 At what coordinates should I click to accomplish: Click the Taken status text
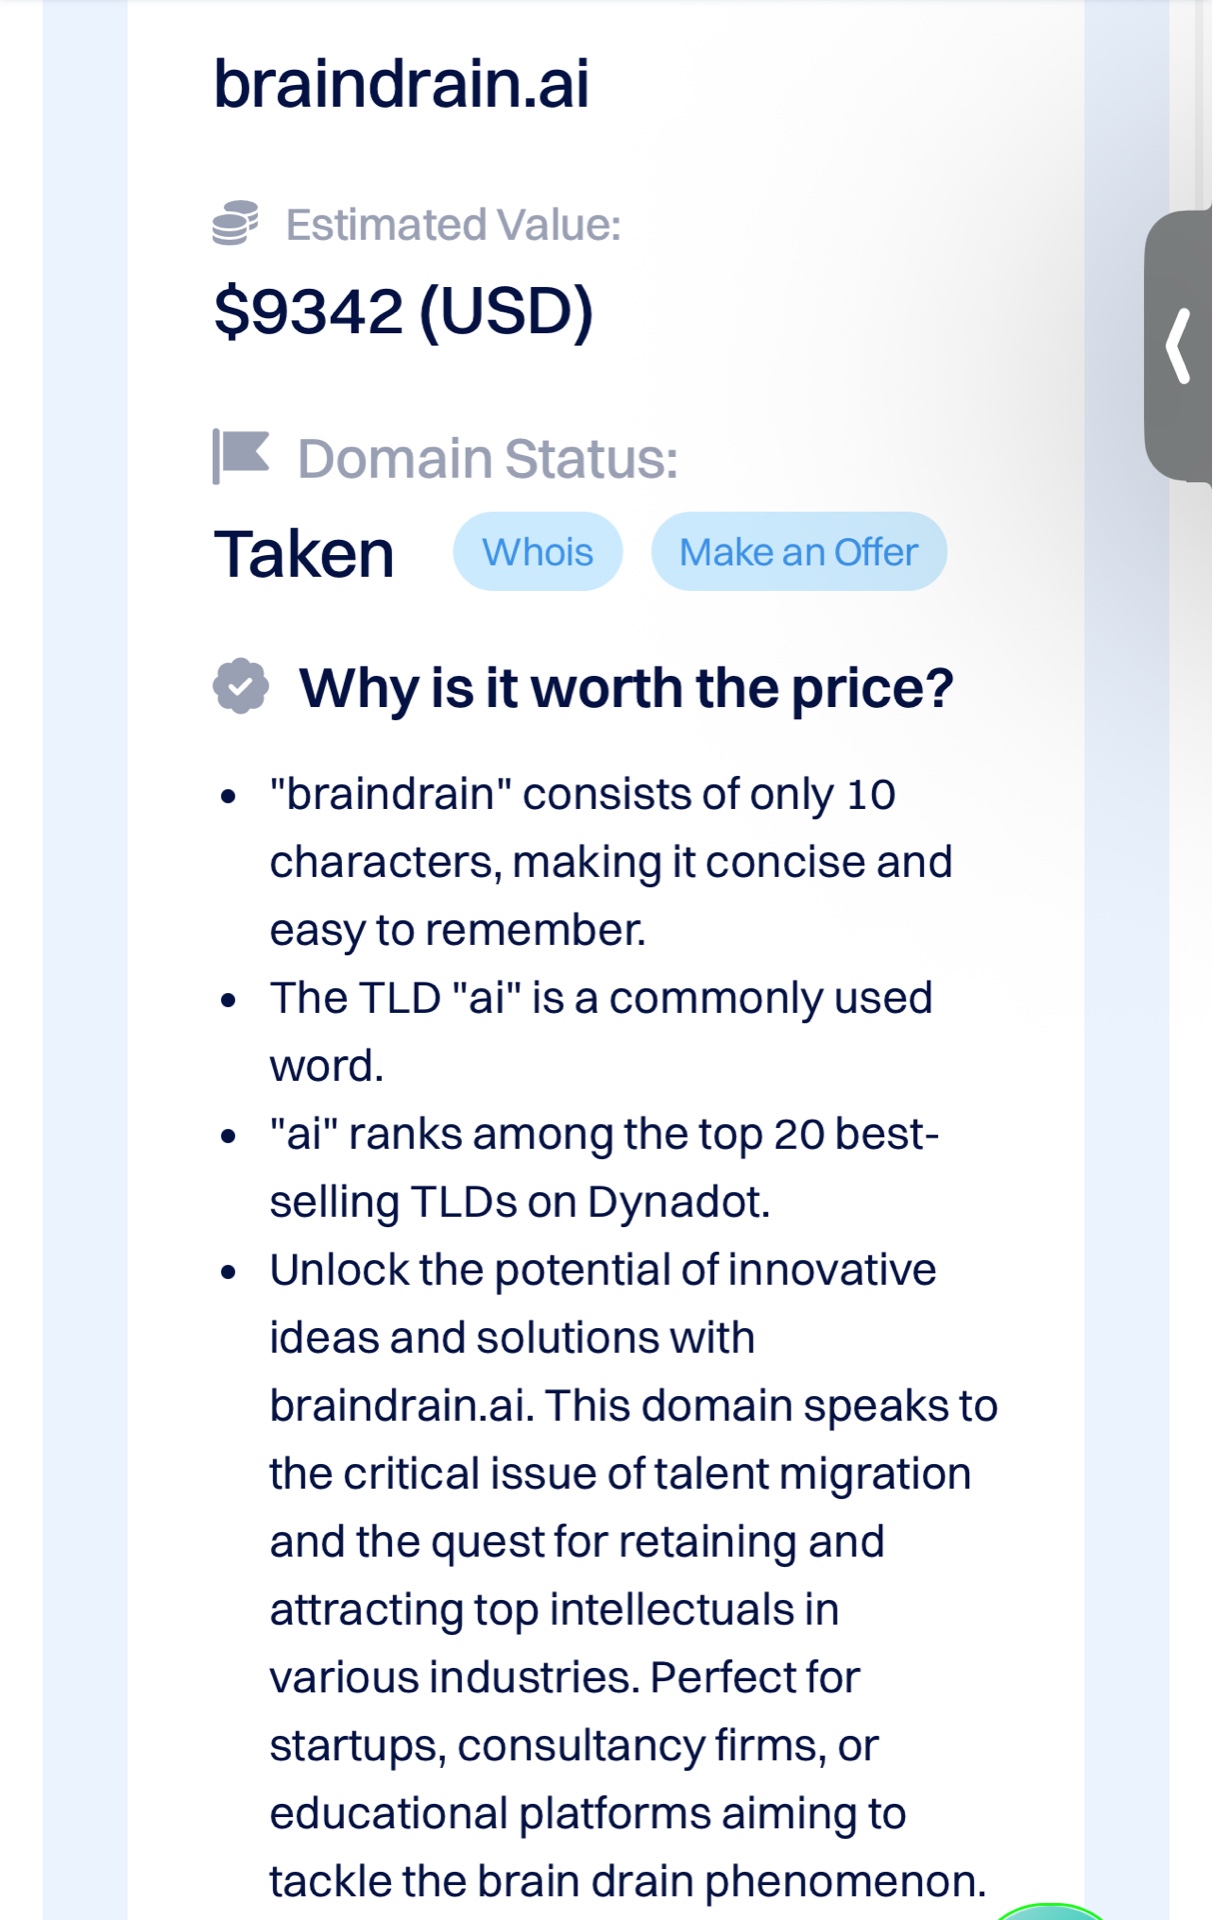(304, 553)
